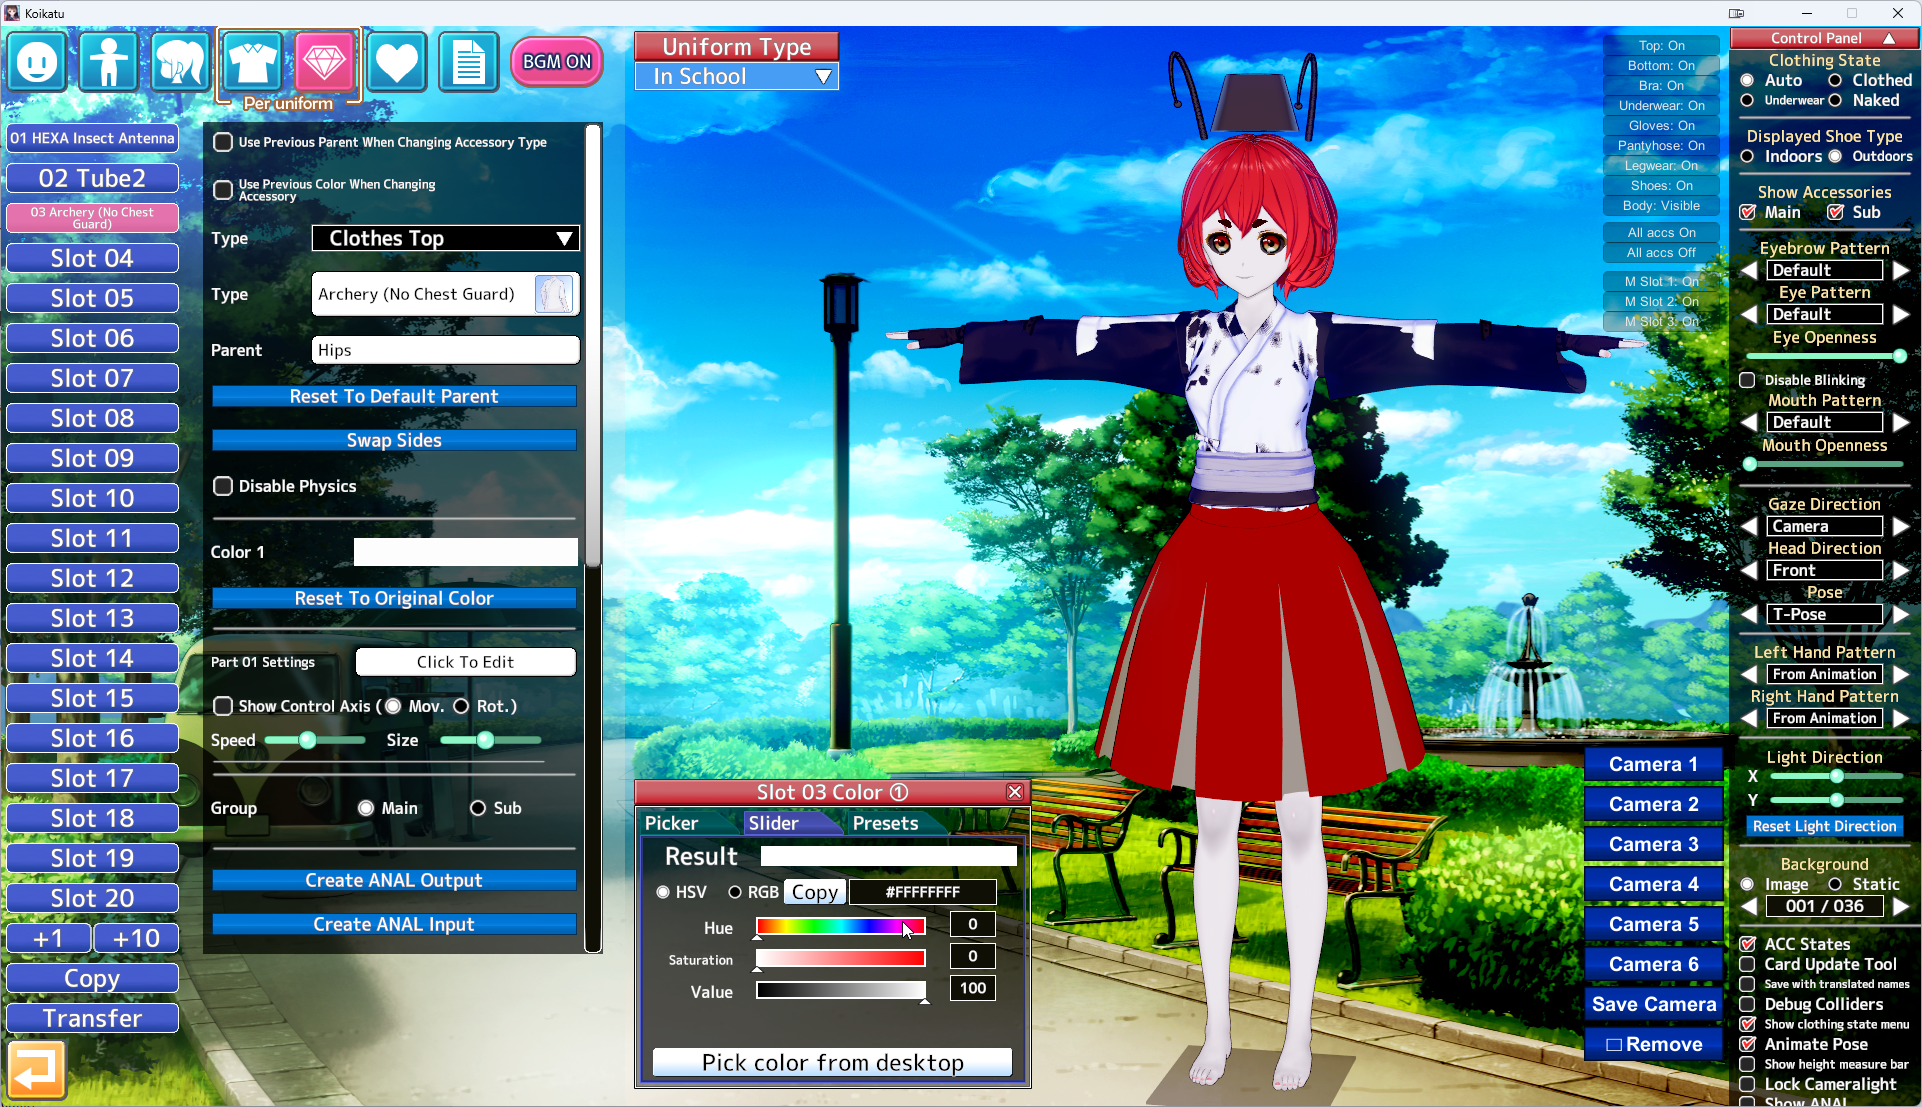Open the Body category icon

[109, 62]
